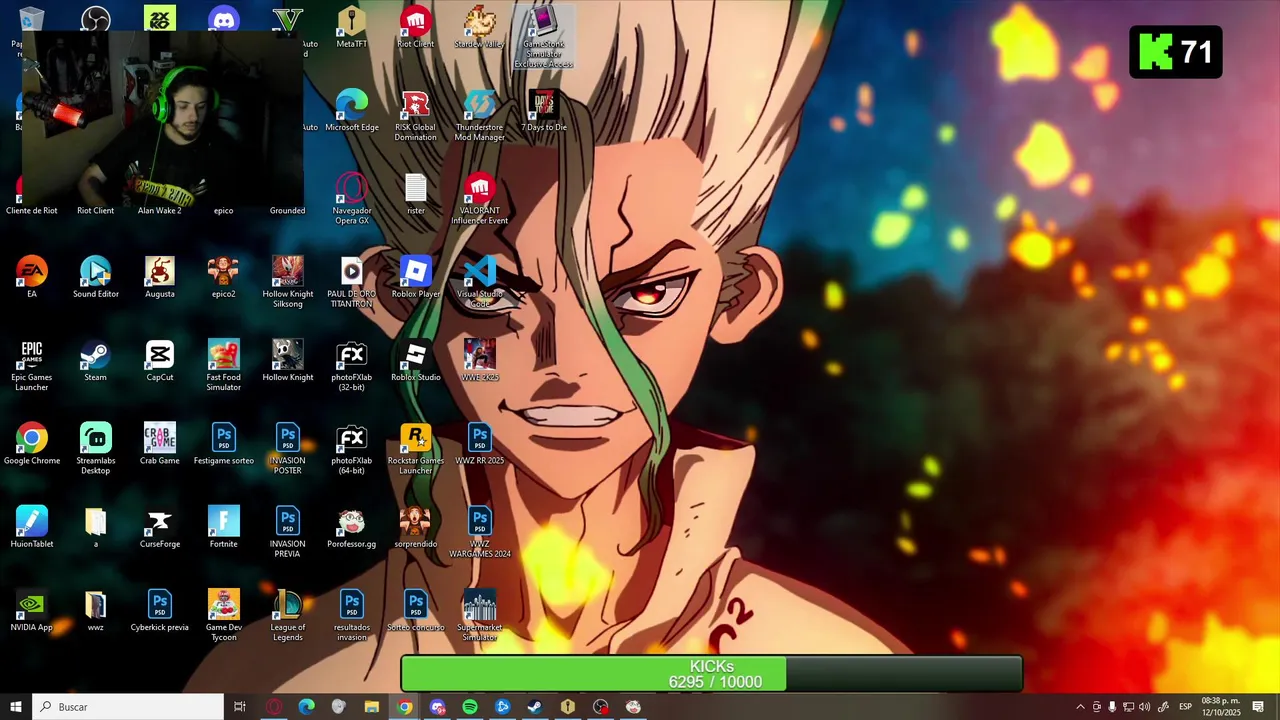The width and height of the screenshot is (1280, 720).
Task: Select WWZ WARGAMES 2024 PSD file
Action: point(479,533)
